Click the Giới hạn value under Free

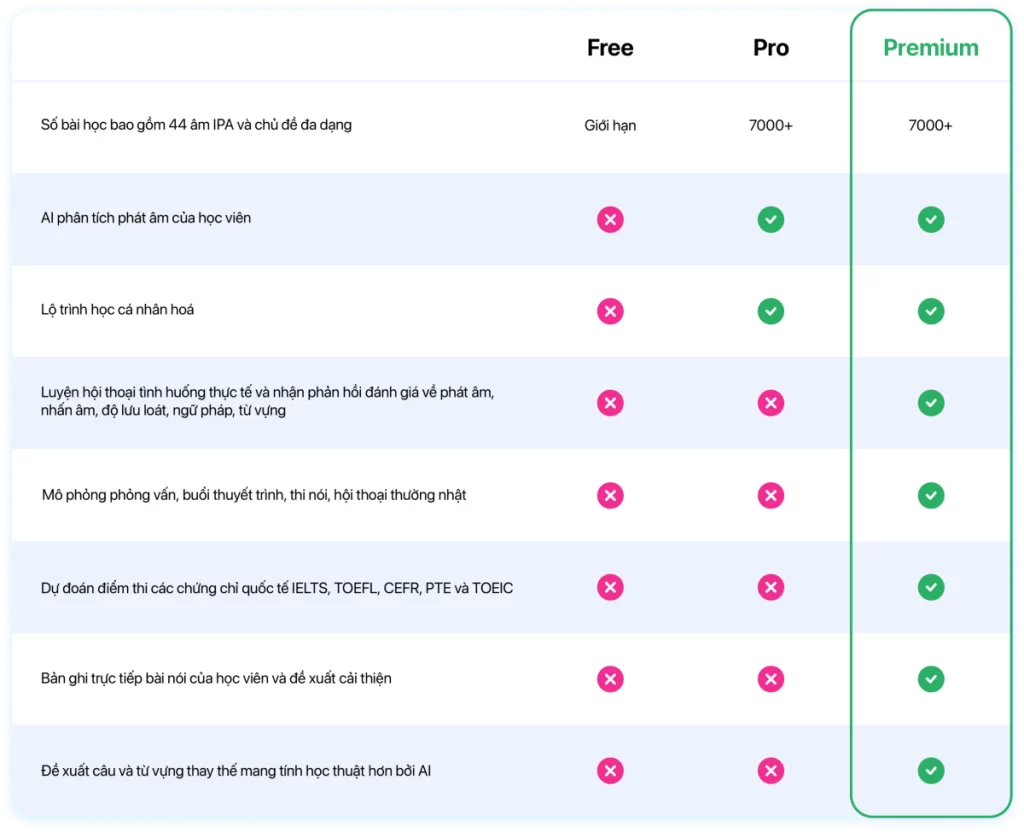coord(610,126)
